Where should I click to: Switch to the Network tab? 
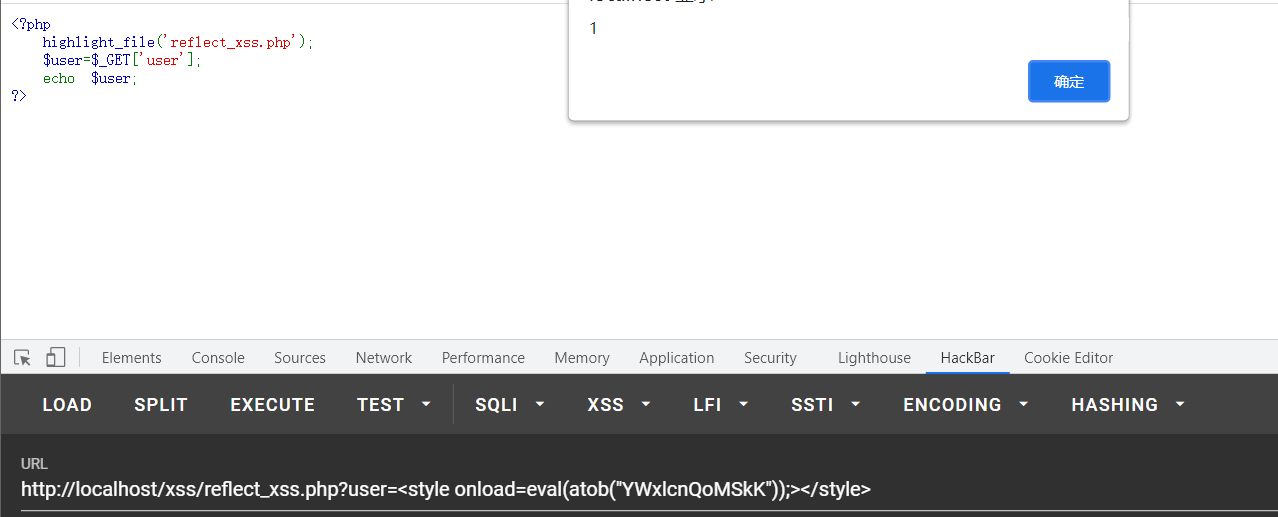coord(384,358)
